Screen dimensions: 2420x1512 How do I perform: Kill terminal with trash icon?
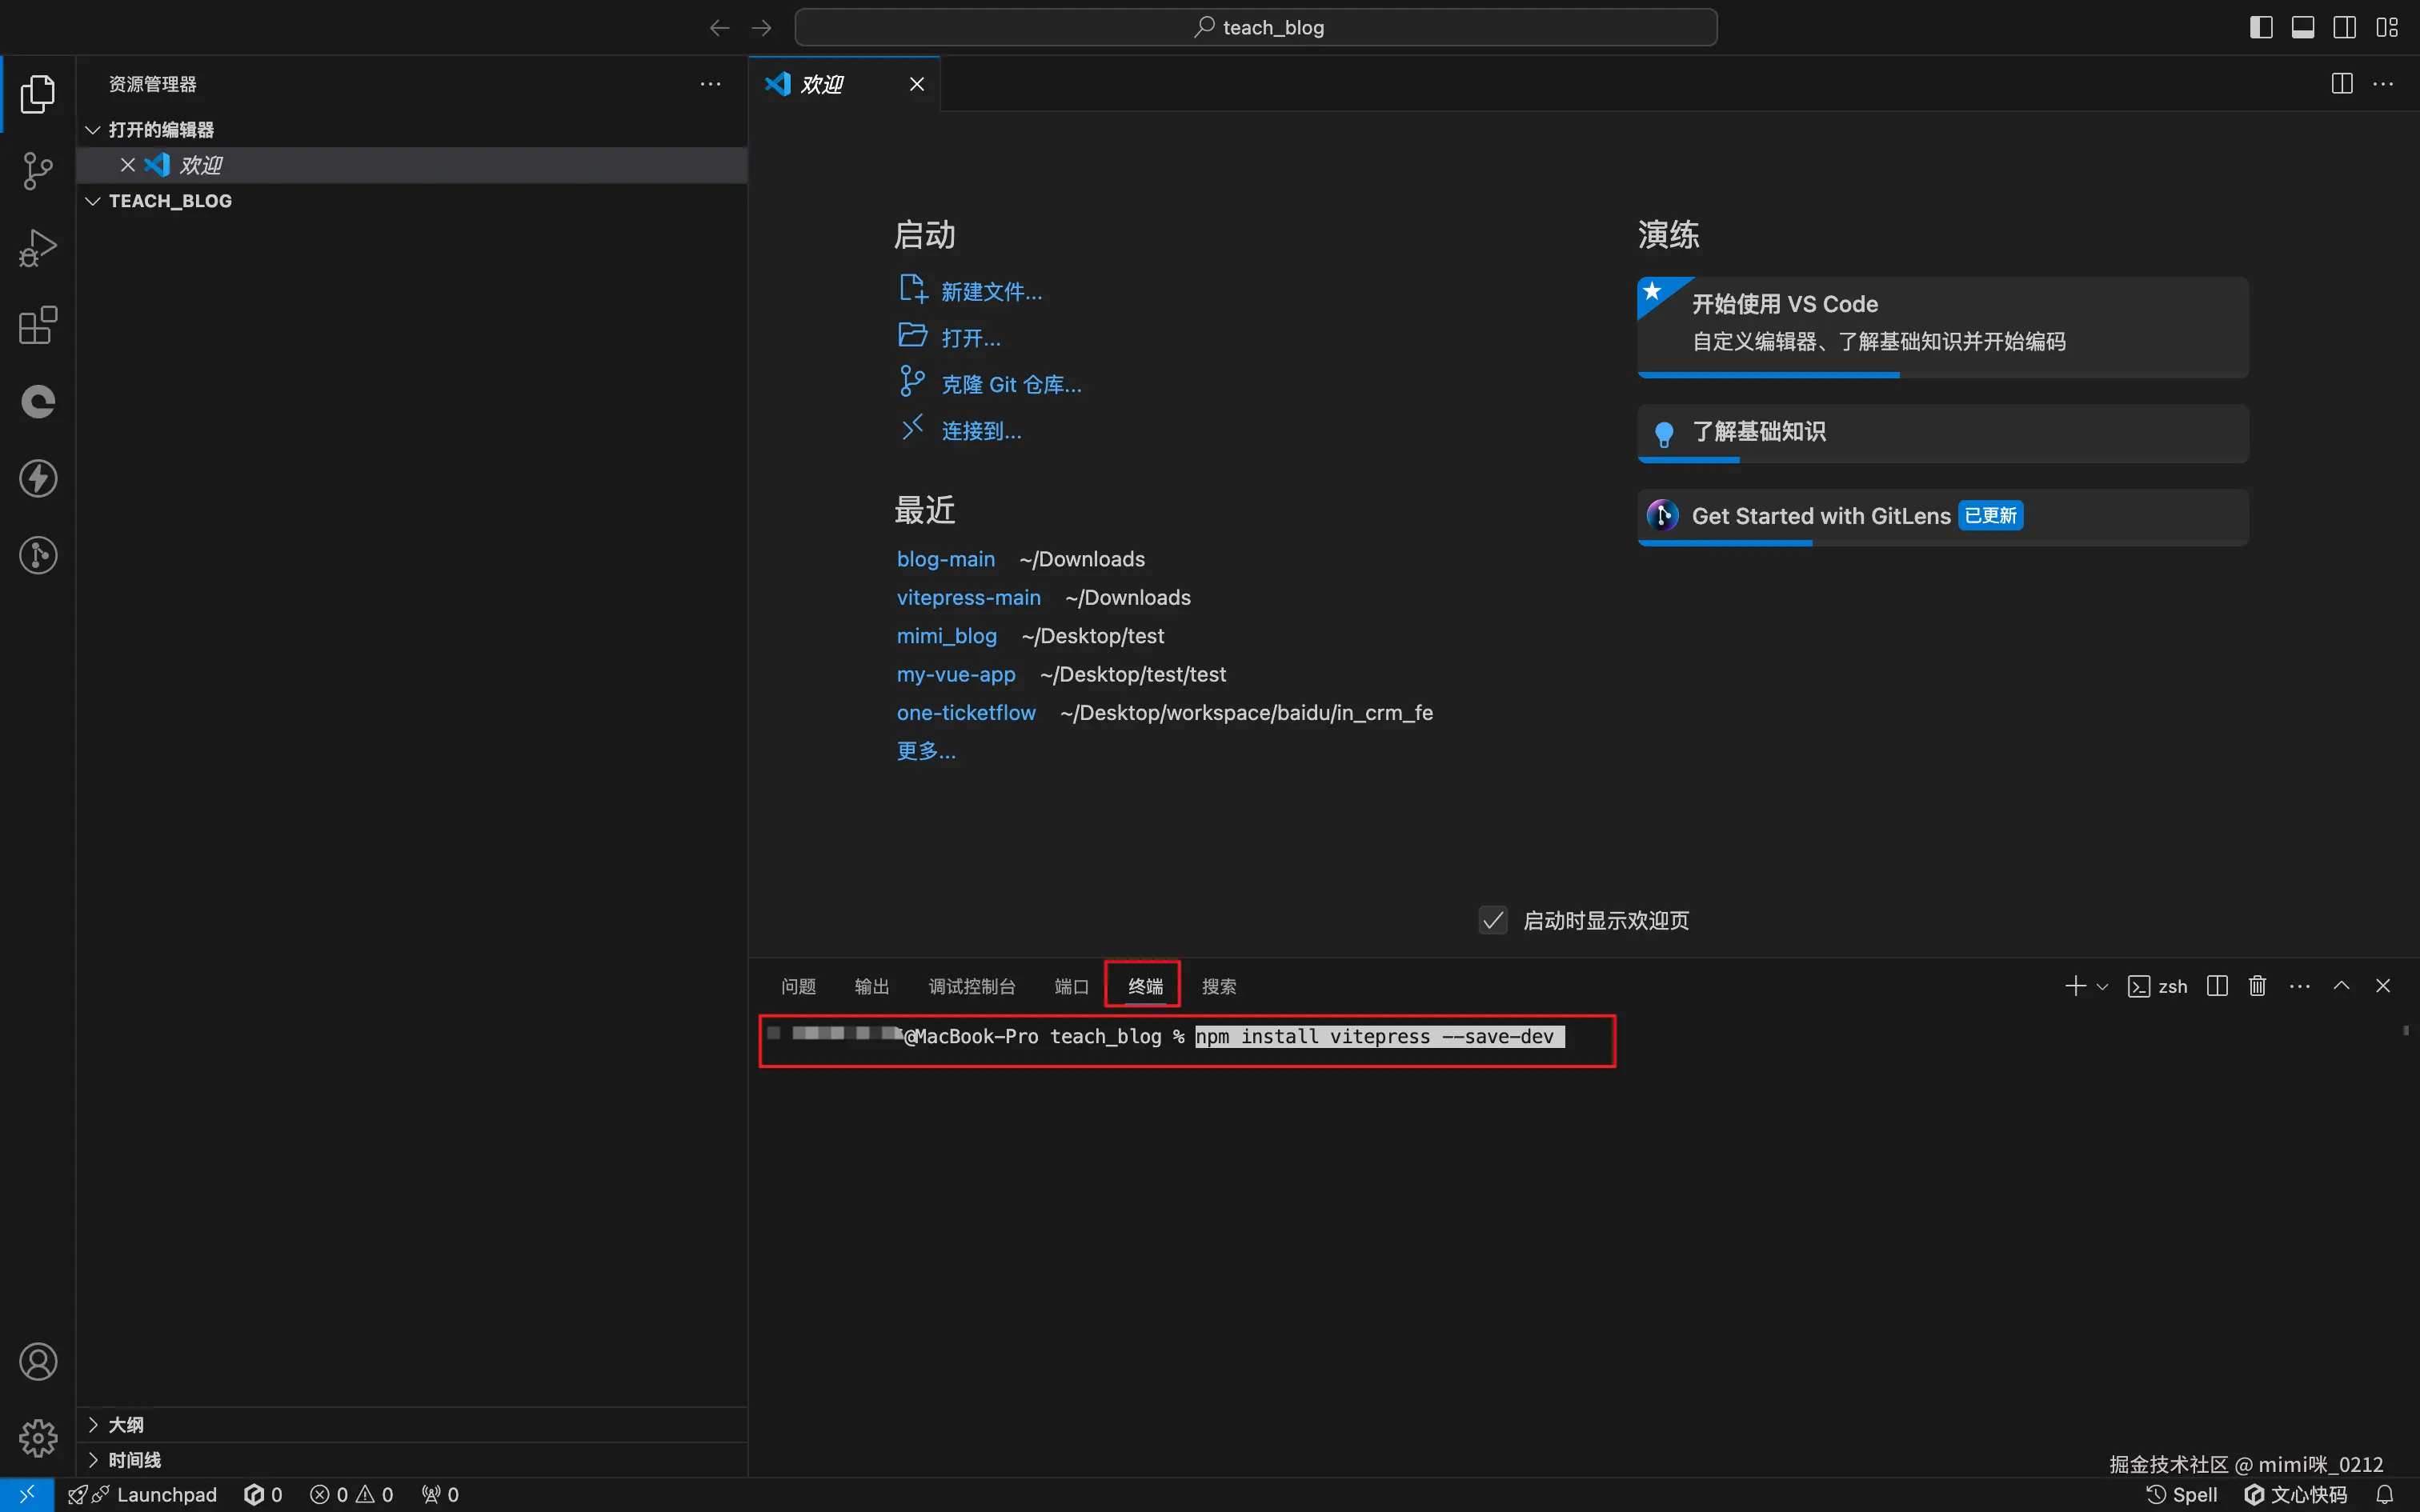(x=2257, y=986)
